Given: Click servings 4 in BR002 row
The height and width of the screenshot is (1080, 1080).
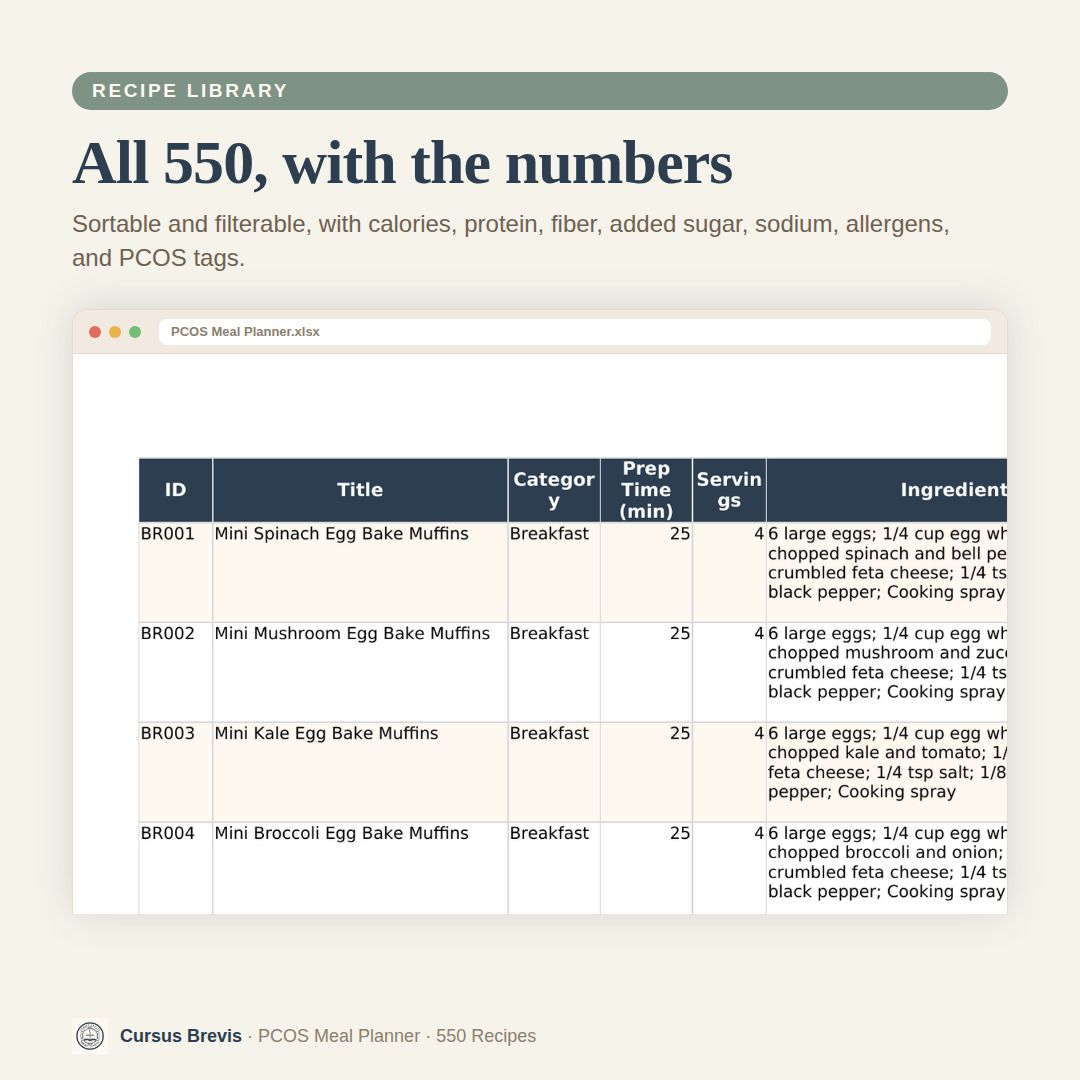Looking at the screenshot, I should click(729, 672).
